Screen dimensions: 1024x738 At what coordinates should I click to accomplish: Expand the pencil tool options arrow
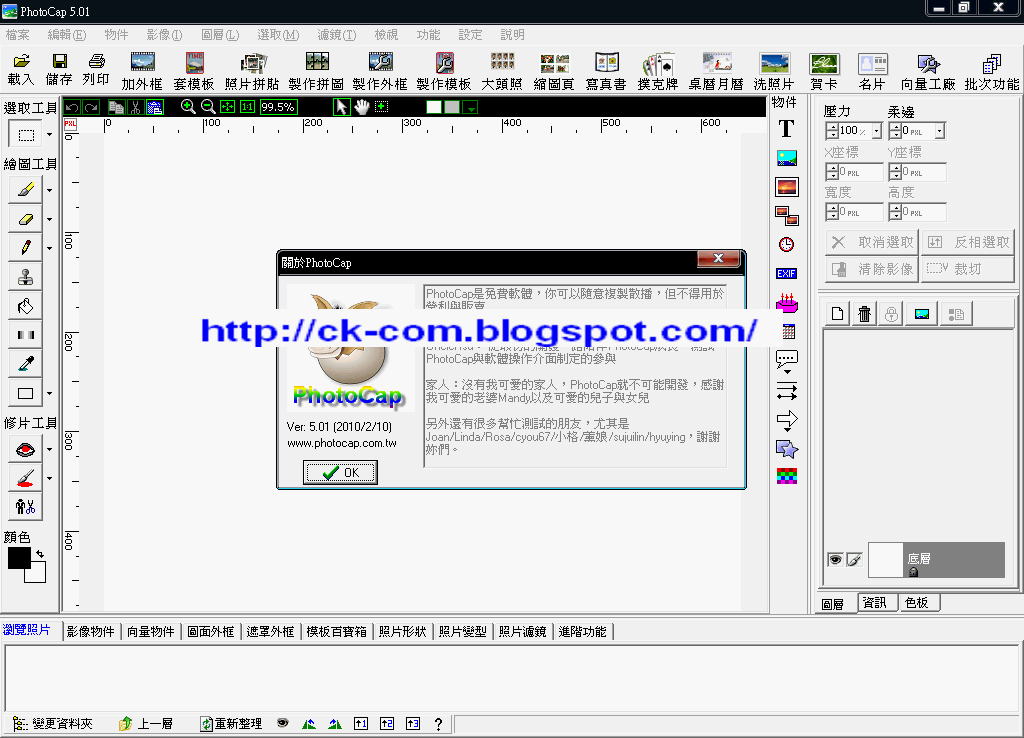click(x=50, y=248)
